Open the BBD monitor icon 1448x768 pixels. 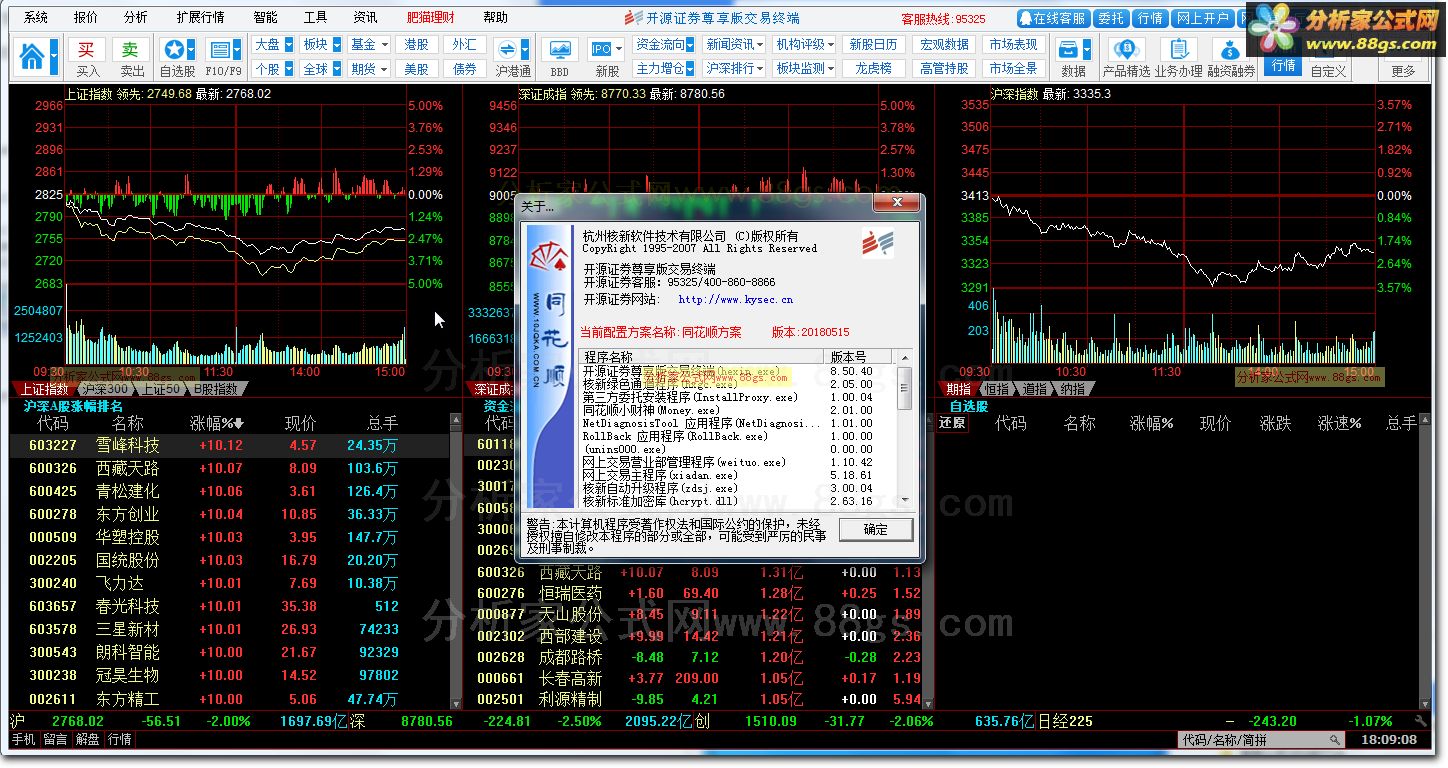pyautogui.click(x=560, y=50)
